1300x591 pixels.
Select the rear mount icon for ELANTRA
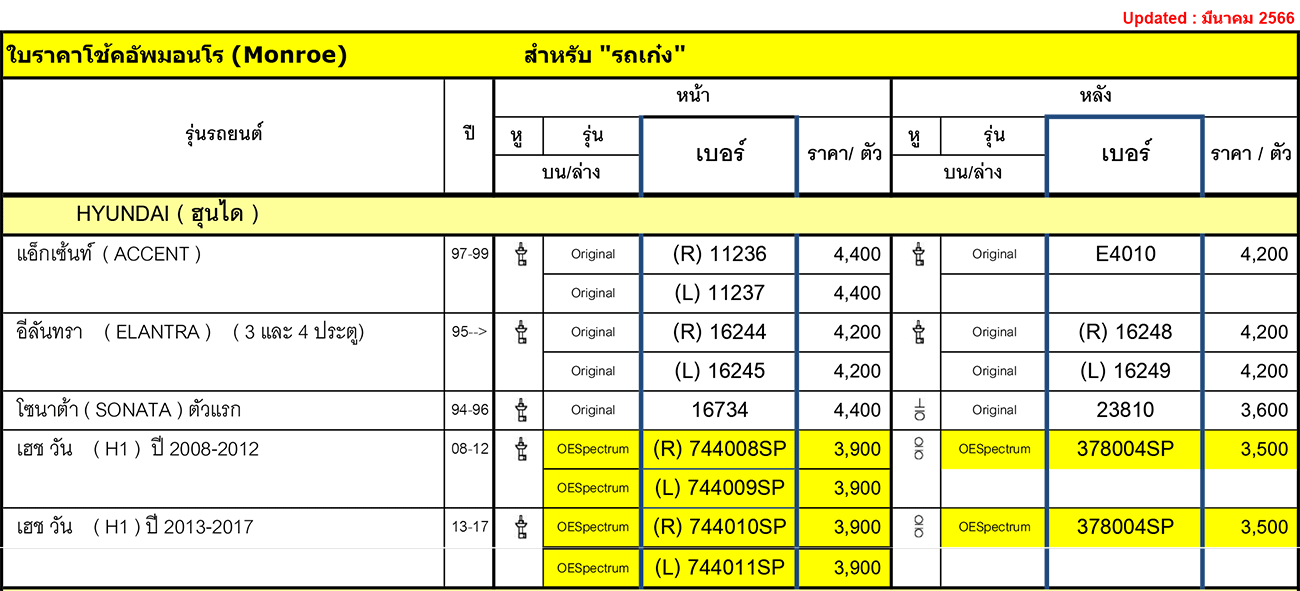[x=918, y=332]
